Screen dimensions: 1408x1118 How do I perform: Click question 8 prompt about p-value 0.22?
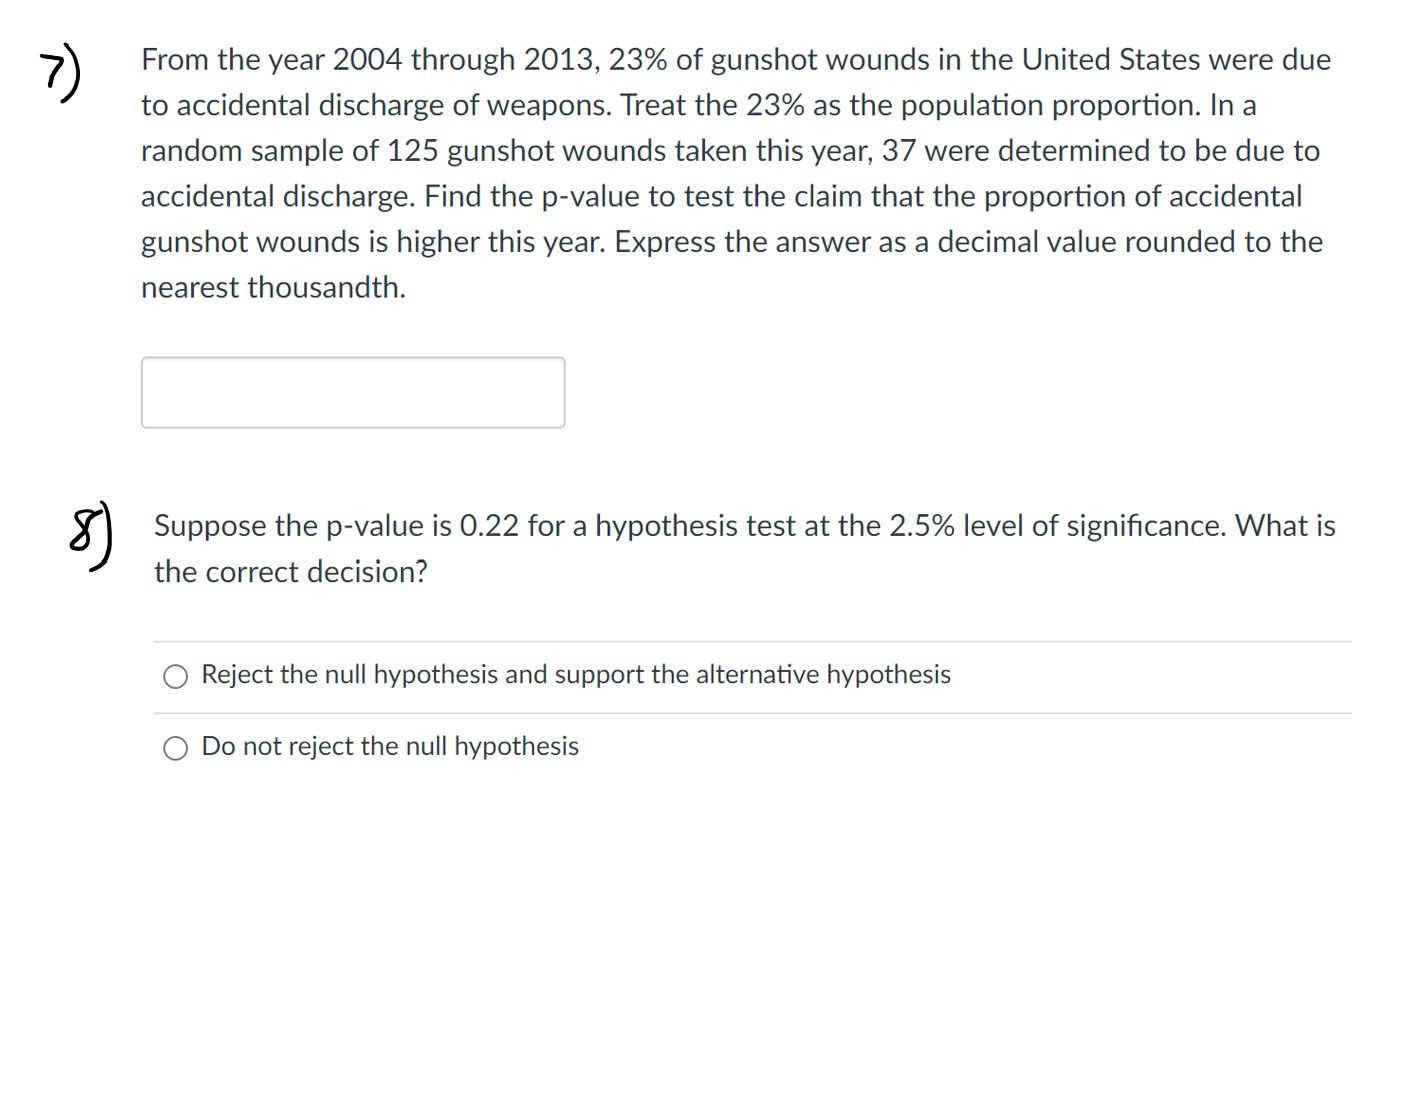coord(743,548)
